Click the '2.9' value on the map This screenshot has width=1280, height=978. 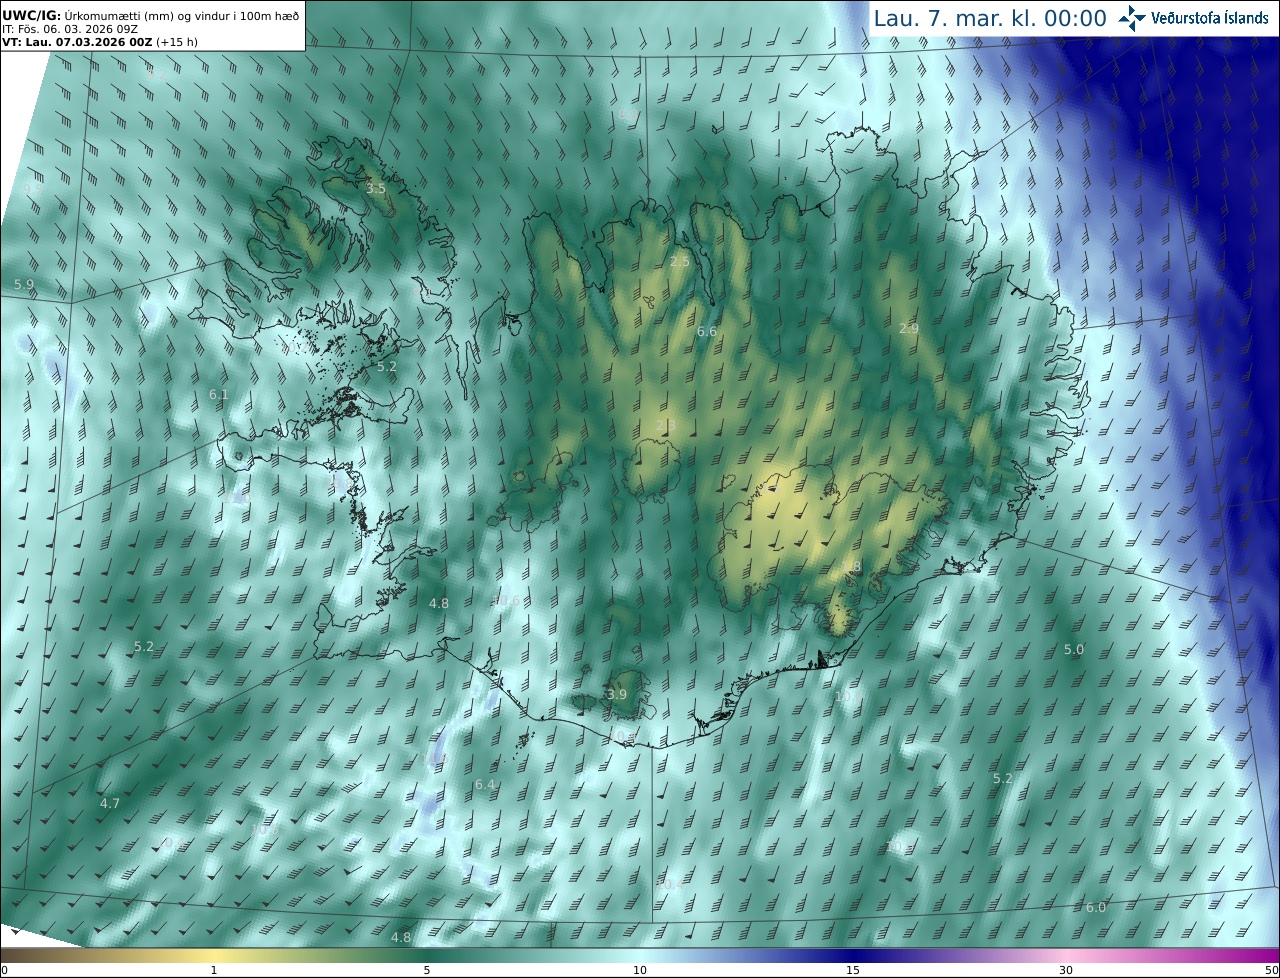(909, 329)
